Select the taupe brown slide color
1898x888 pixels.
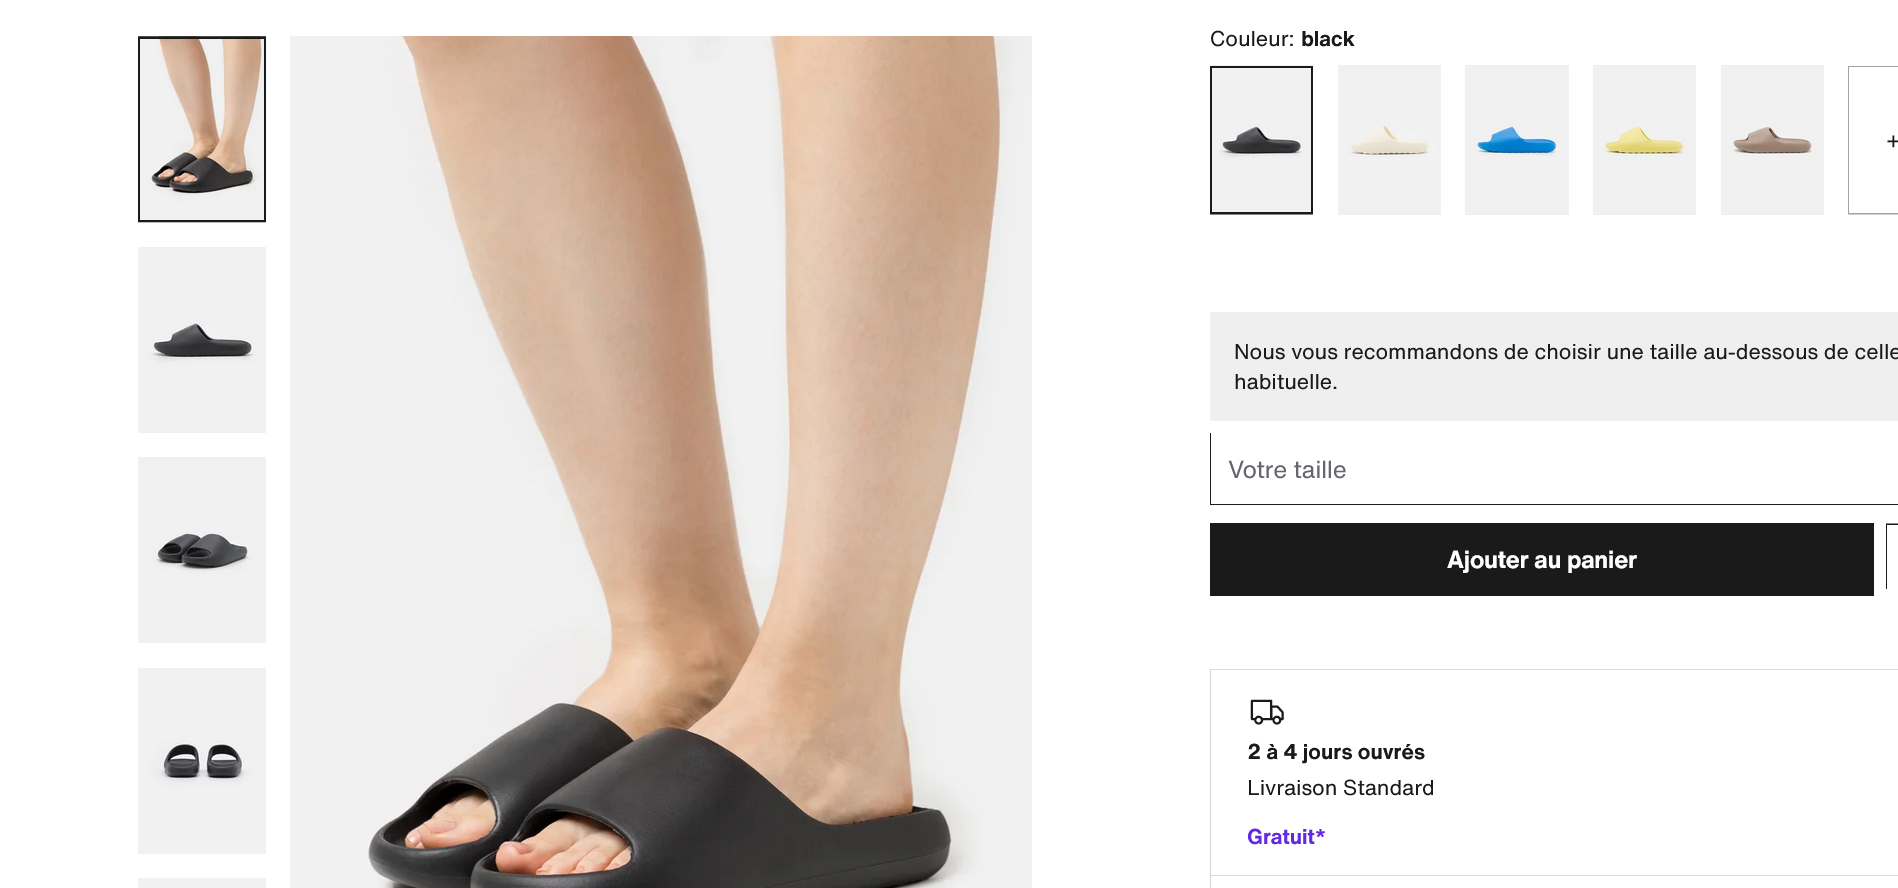(1772, 140)
